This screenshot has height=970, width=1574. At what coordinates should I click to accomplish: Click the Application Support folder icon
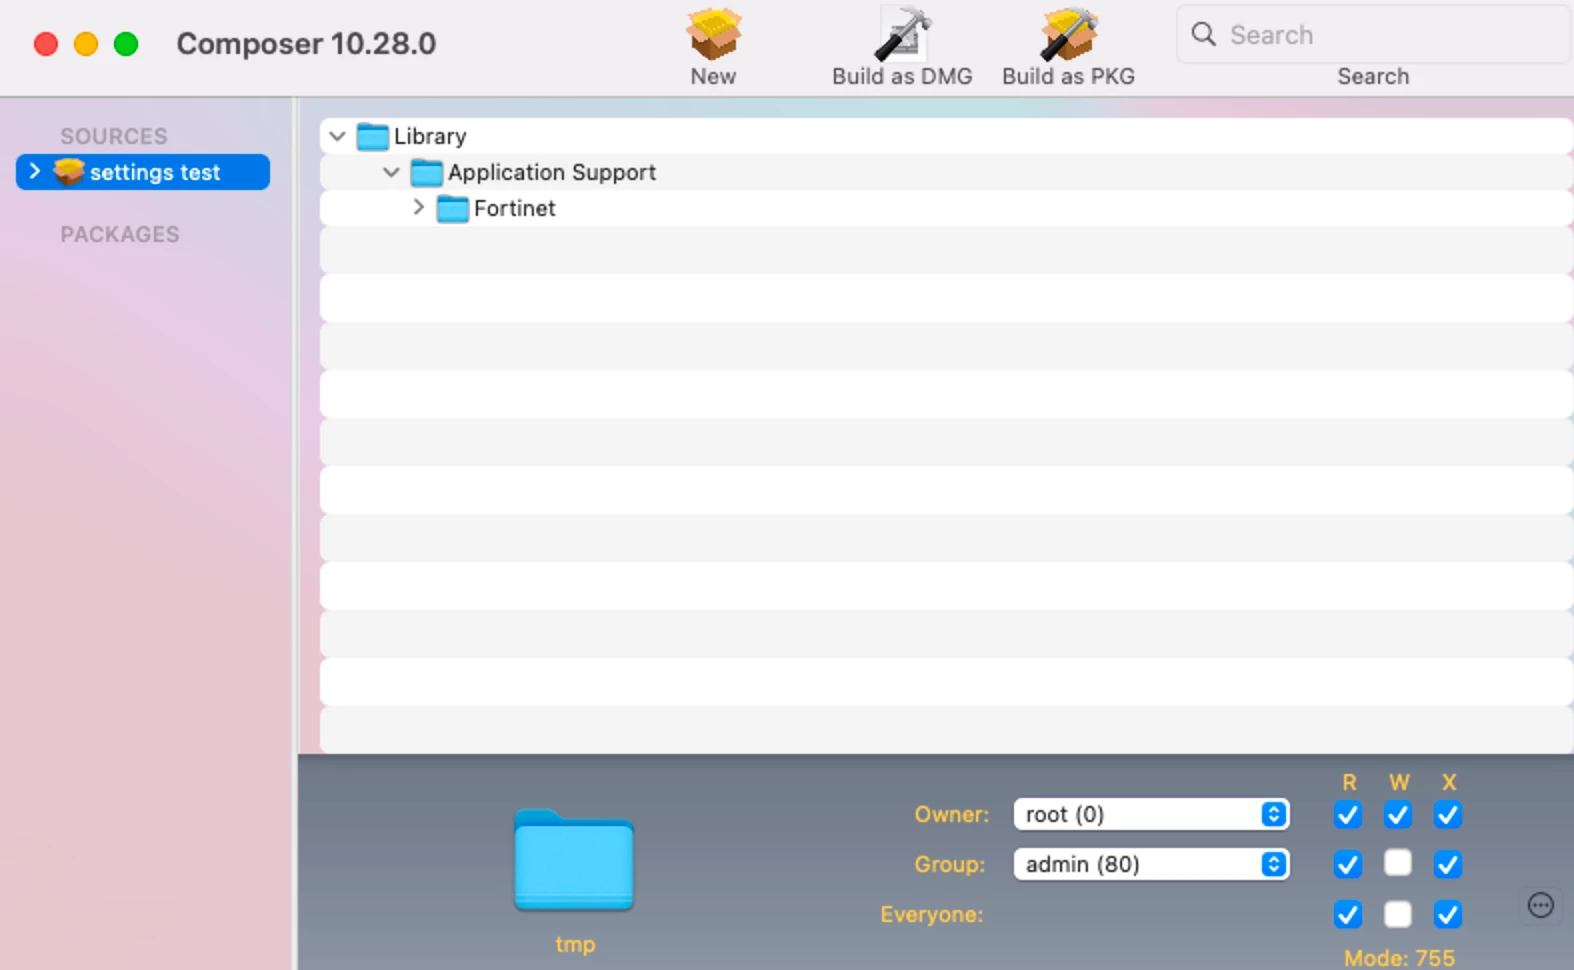pyautogui.click(x=427, y=172)
